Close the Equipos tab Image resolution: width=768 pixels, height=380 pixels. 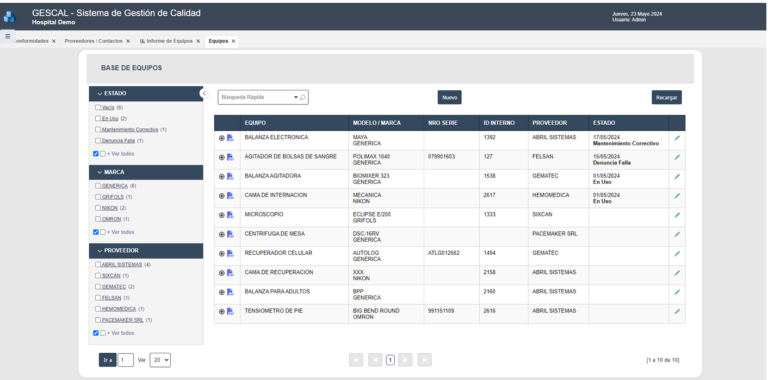pyautogui.click(x=234, y=42)
